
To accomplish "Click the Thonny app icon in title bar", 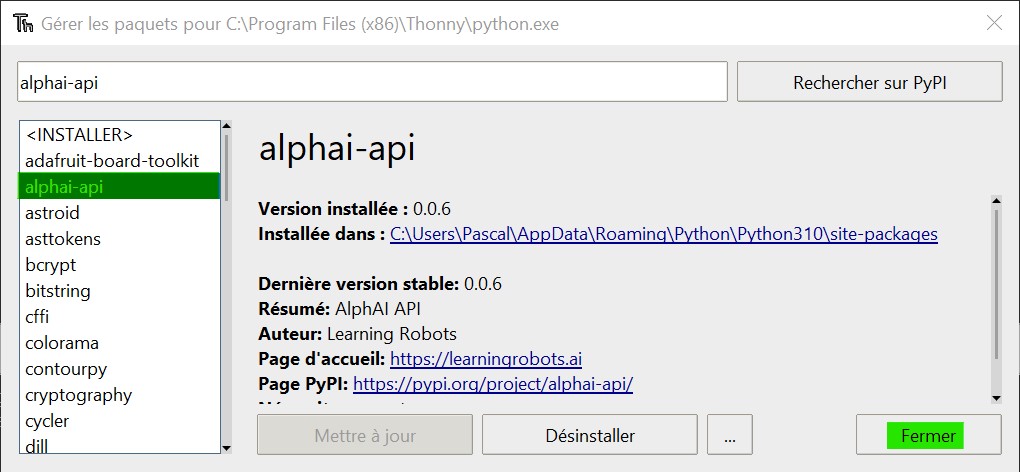I will 22,23.
